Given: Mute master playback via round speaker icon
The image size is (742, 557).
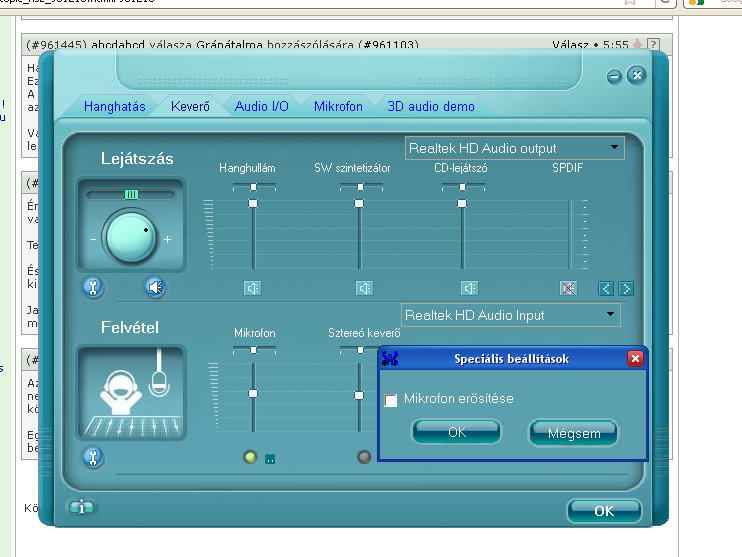Looking at the screenshot, I should [x=155, y=287].
